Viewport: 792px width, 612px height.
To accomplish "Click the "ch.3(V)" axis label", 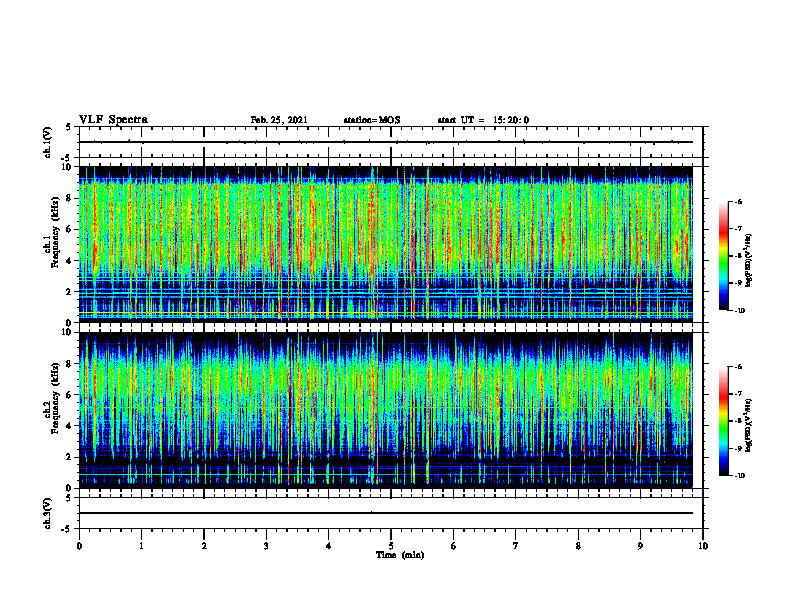I will [x=48, y=513].
